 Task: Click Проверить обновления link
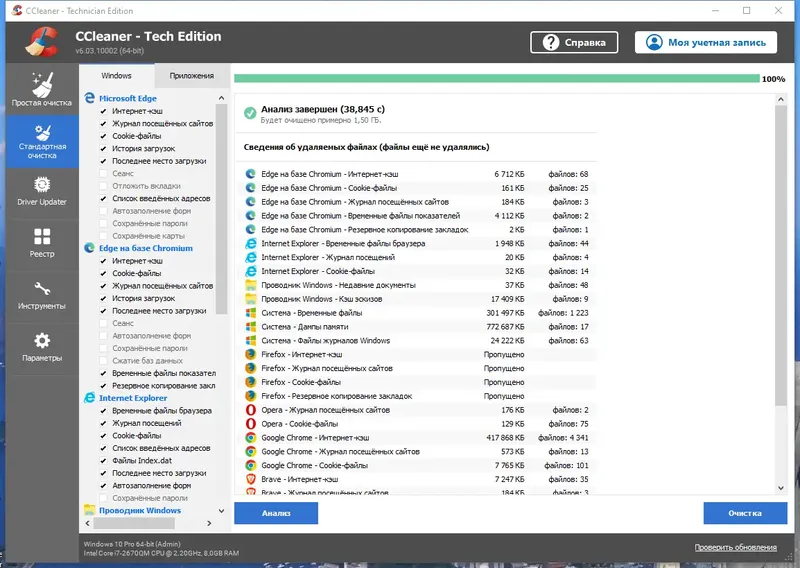(735, 547)
